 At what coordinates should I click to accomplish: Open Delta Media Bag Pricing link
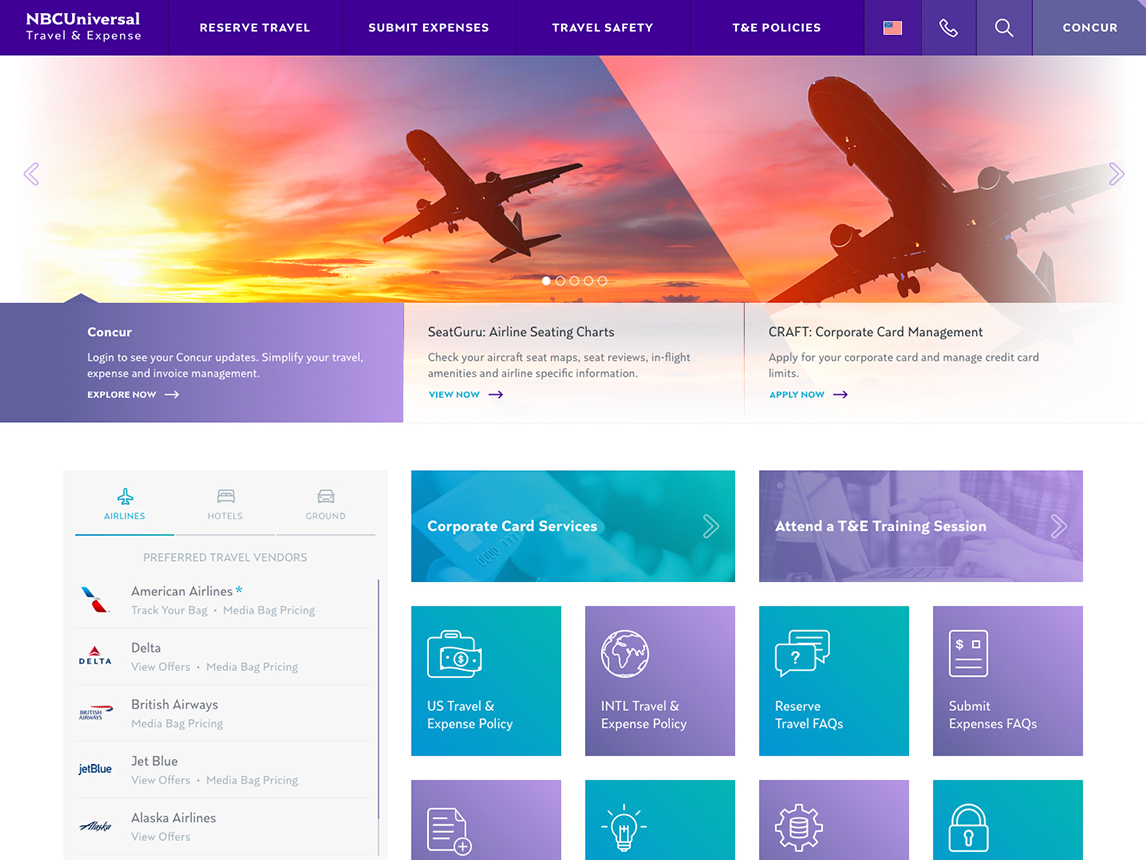coord(252,667)
